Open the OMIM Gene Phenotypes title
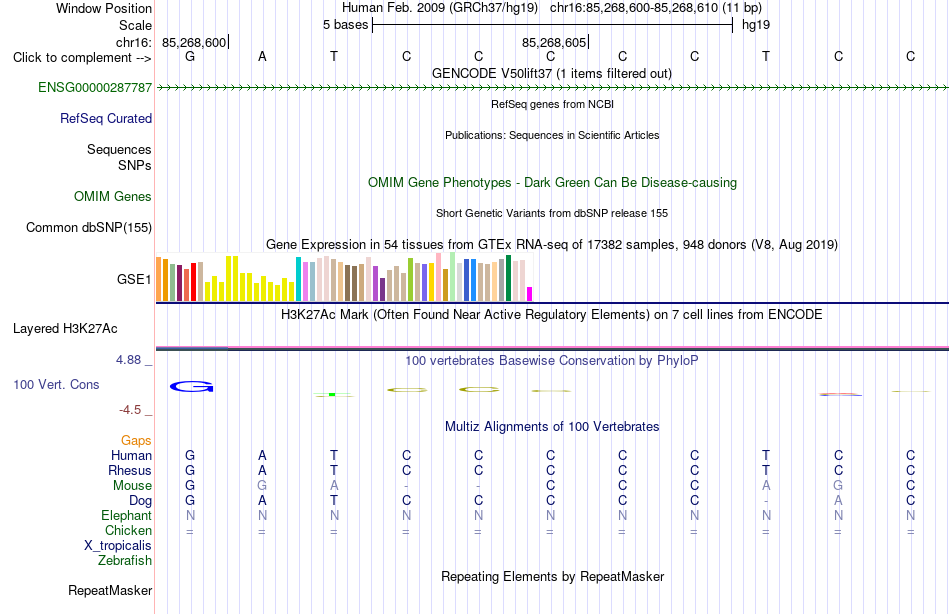 pyautogui.click(x=552, y=182)
